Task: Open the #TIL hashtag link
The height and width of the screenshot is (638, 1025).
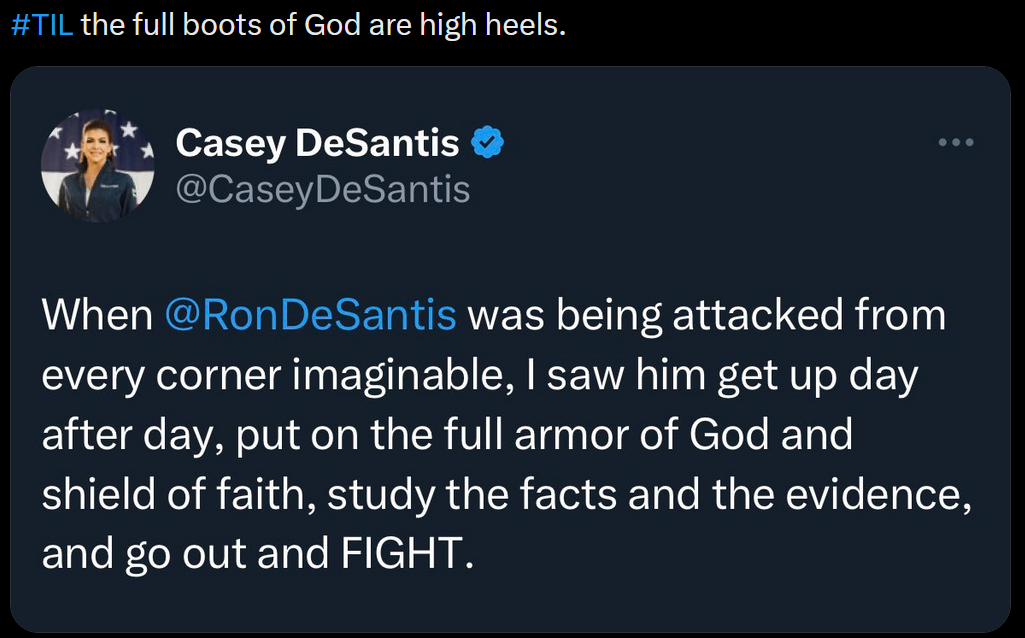Action: [x=42, y=25]
